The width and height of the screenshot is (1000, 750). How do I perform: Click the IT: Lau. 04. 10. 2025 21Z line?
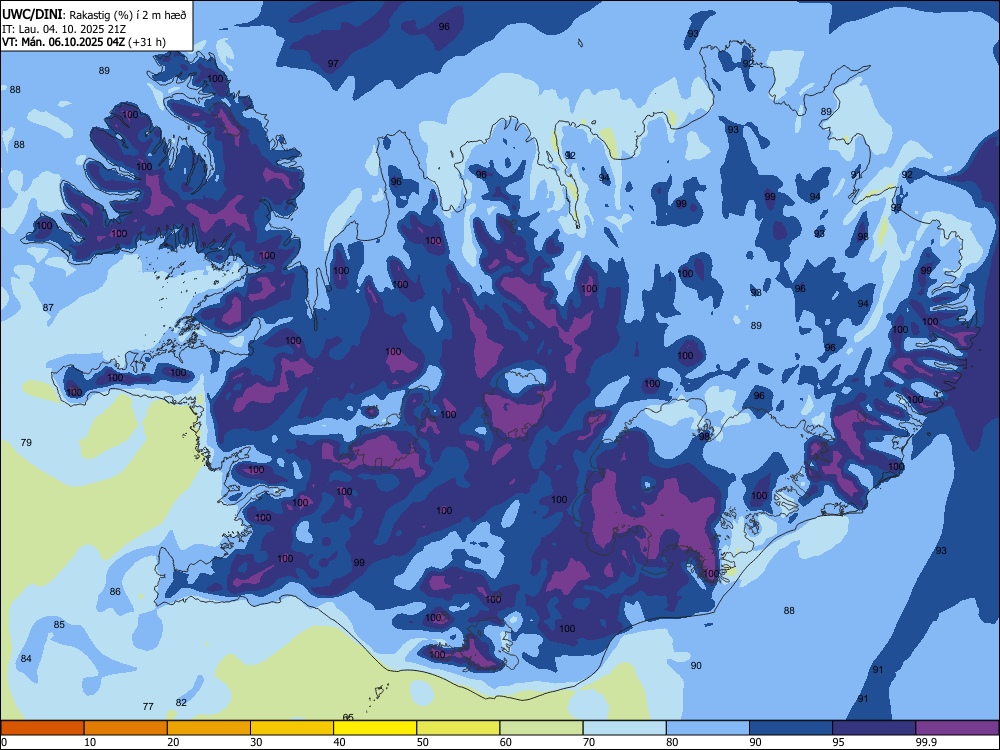64,29
